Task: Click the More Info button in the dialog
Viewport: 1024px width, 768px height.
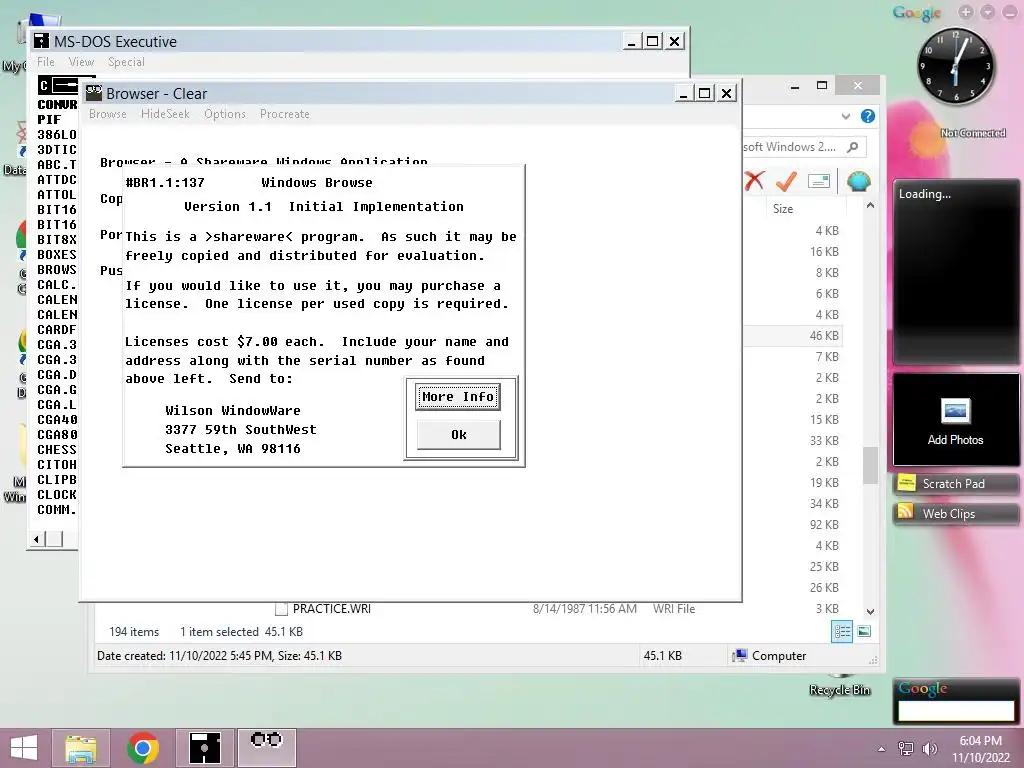Action: [x=458, y=396]
